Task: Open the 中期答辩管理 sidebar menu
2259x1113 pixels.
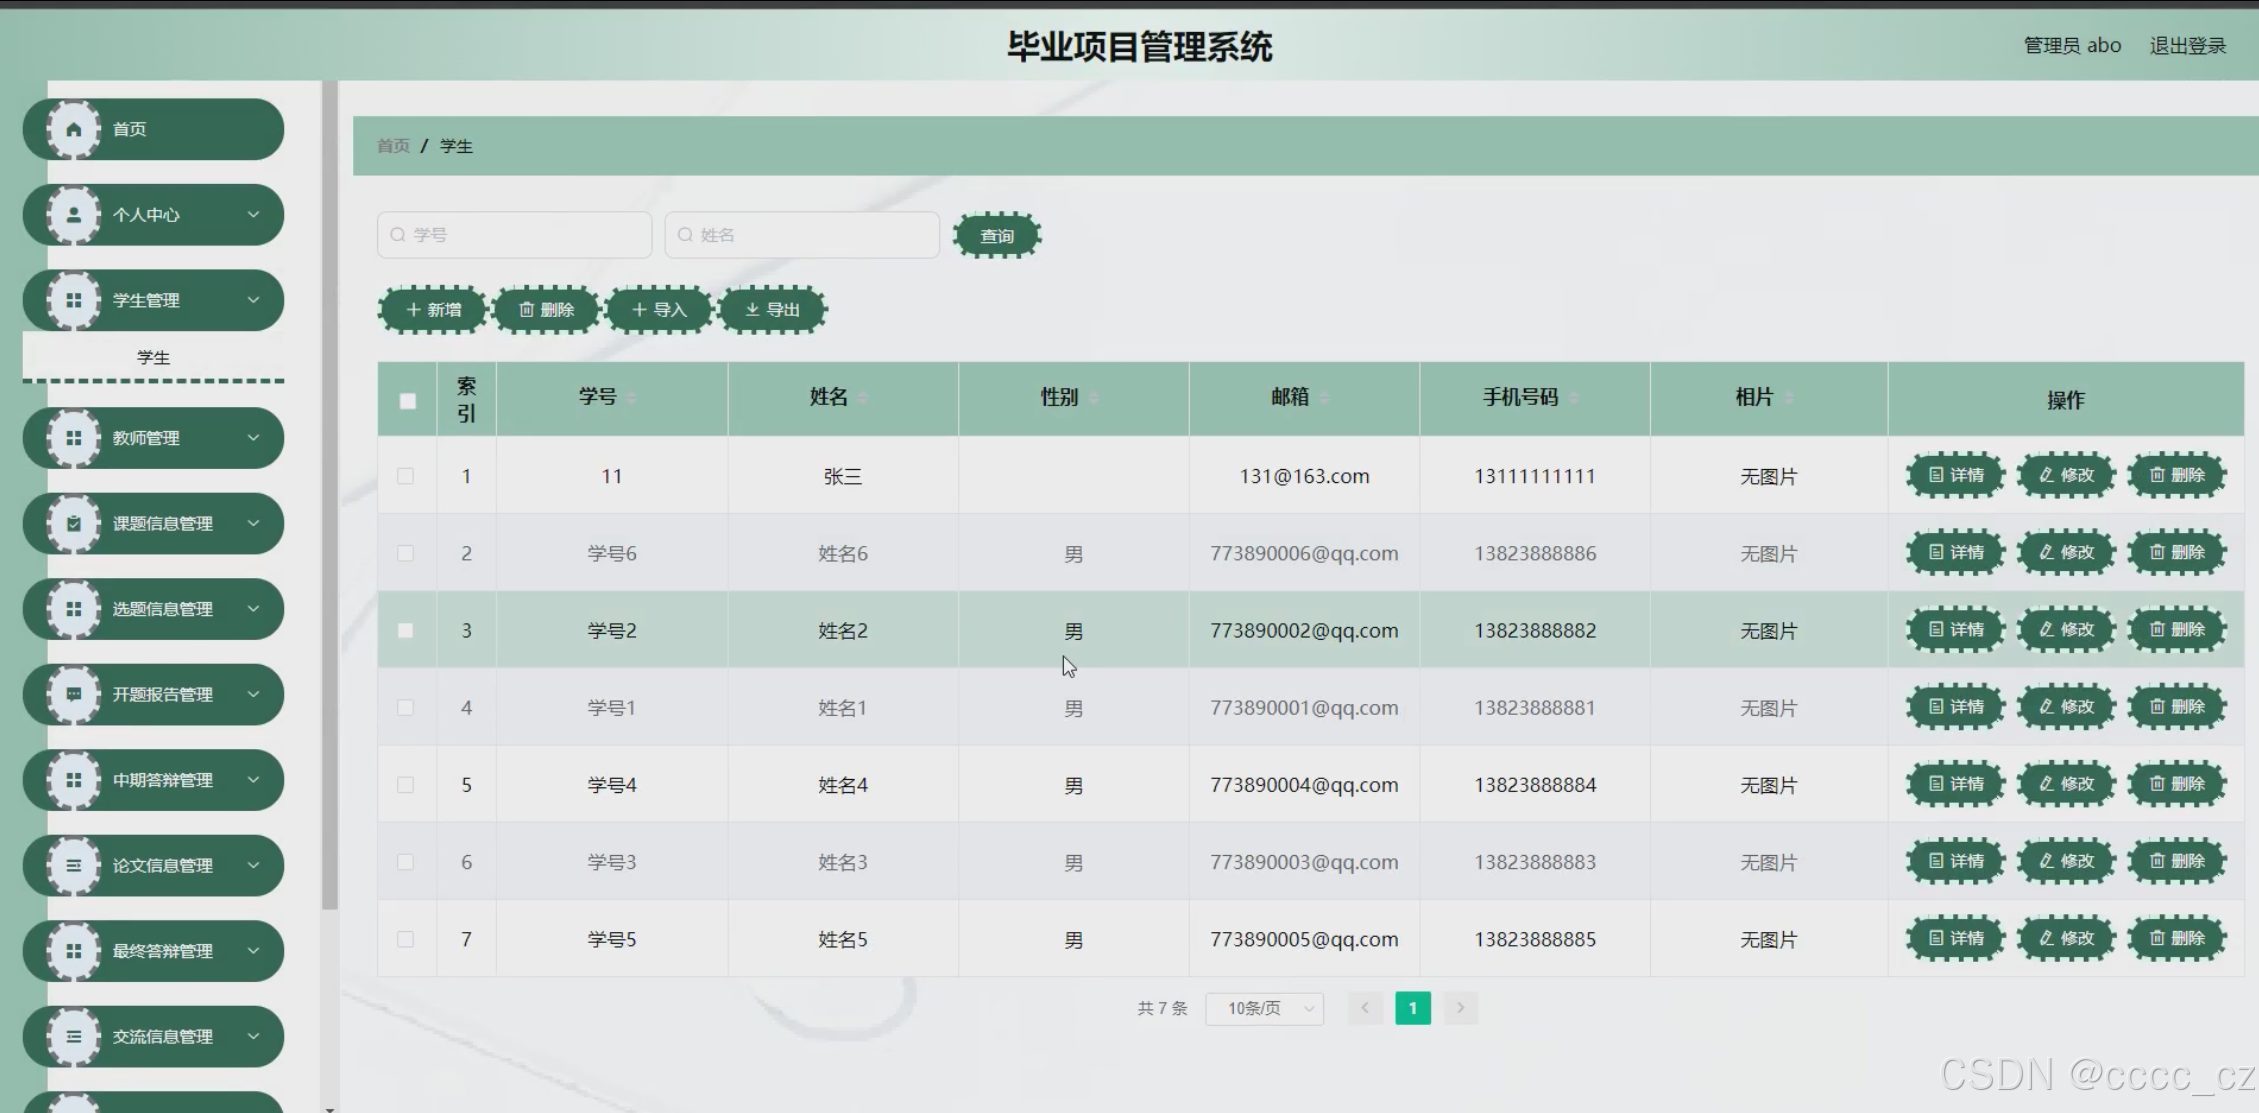Action: click(162, 780)
